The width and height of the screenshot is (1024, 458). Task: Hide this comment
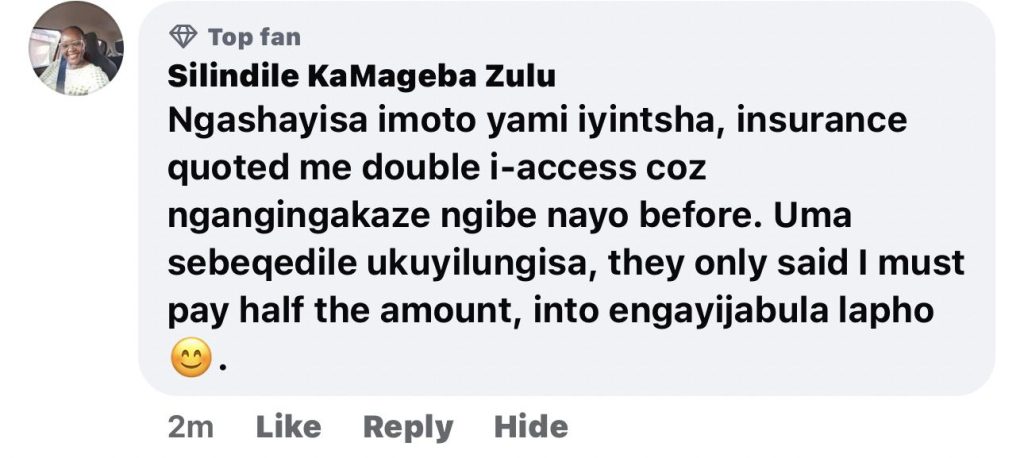(531, 427)
